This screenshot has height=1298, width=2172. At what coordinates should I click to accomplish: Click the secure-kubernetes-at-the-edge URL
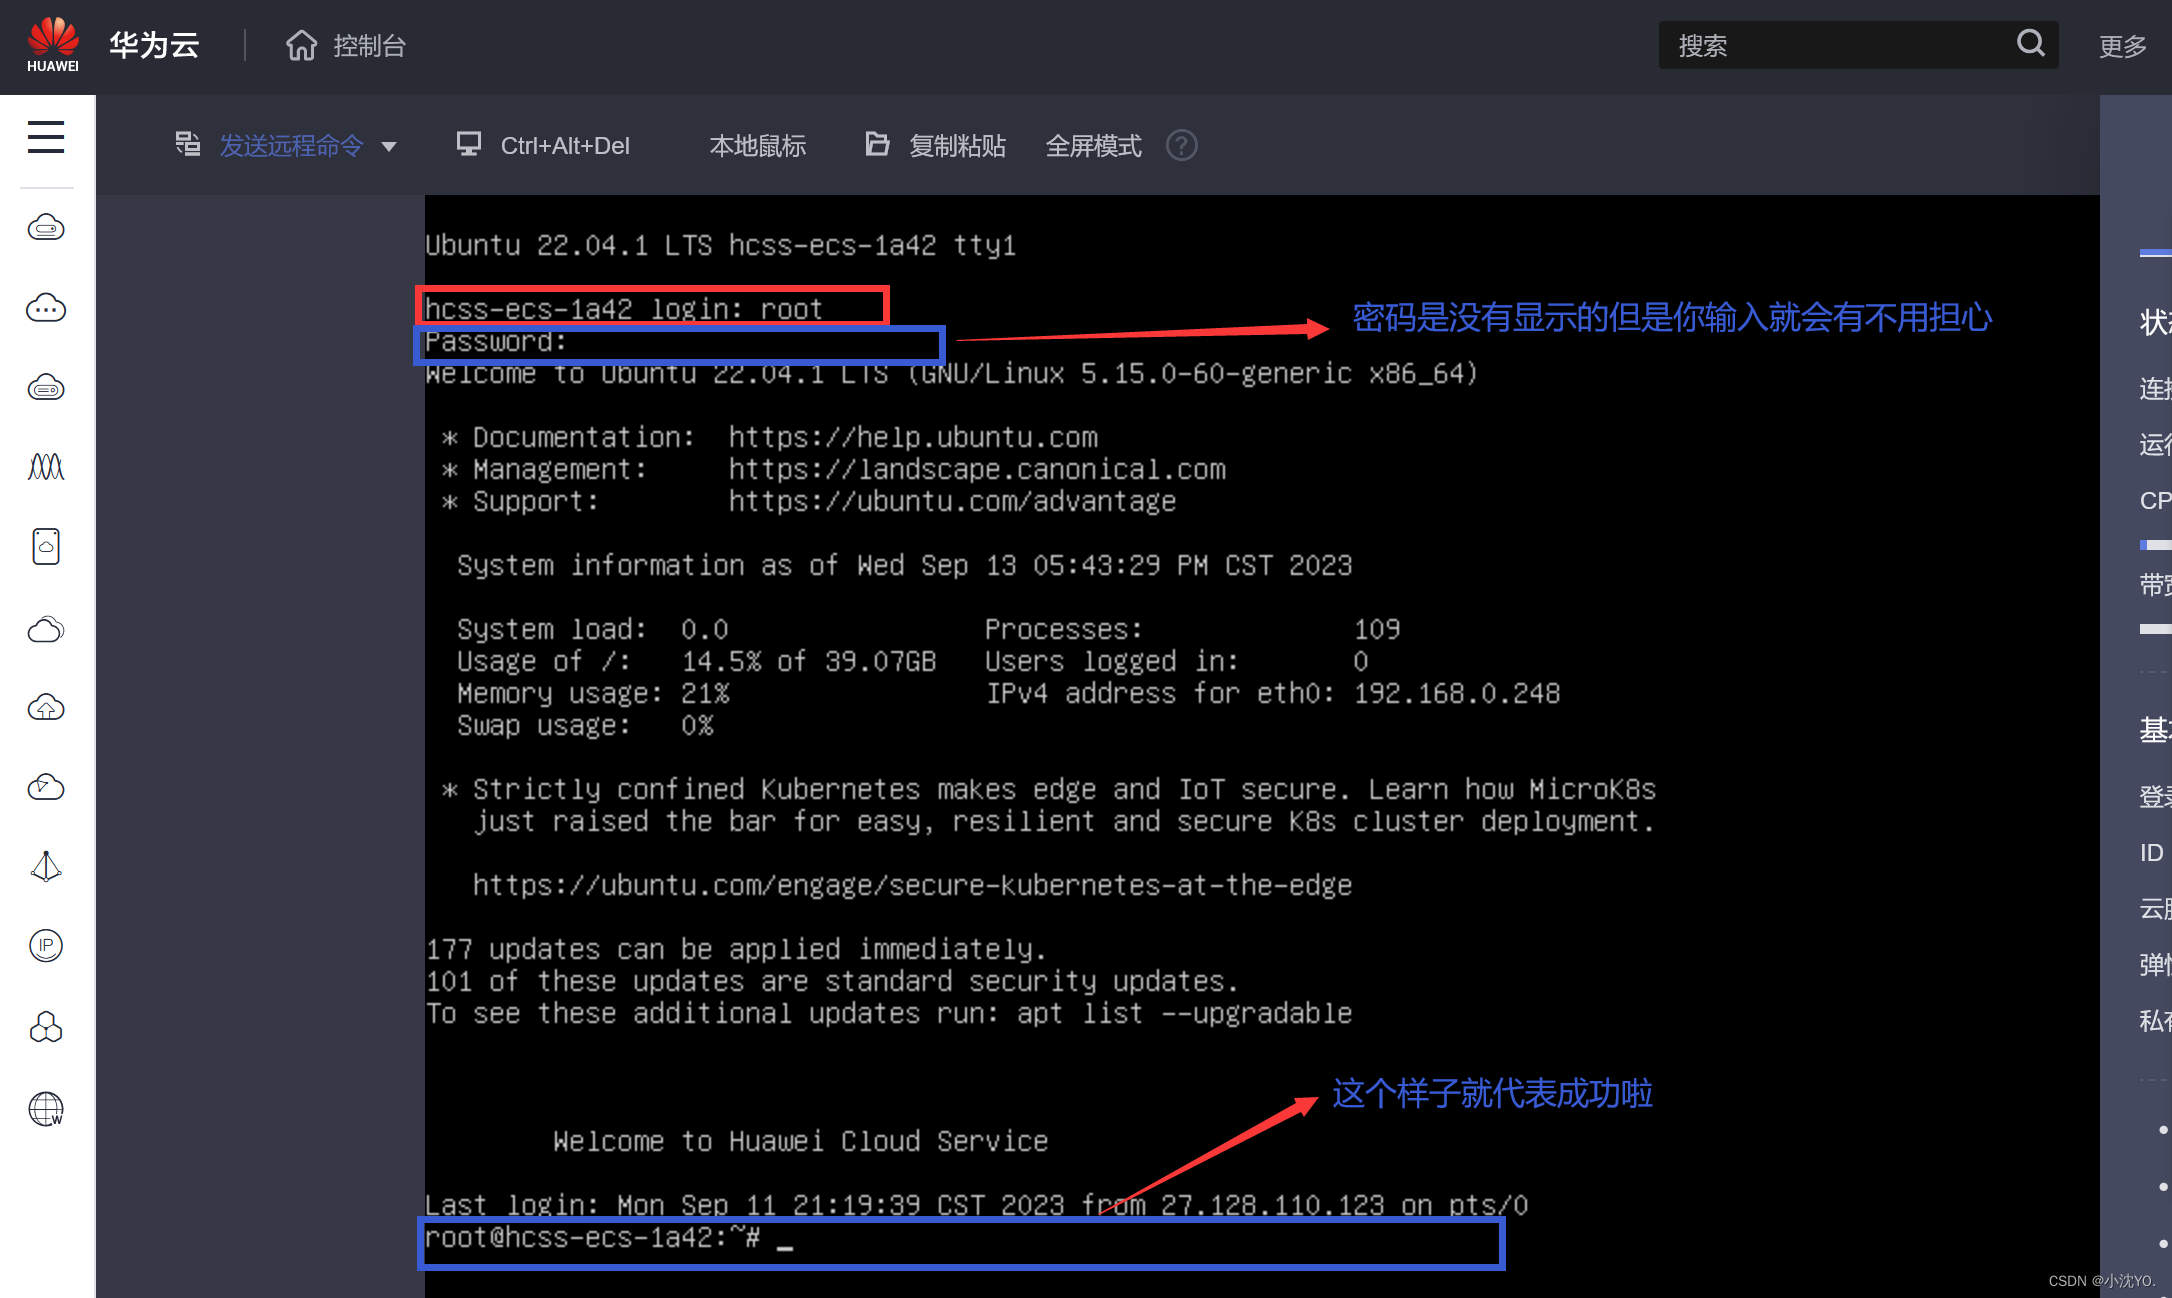click(x=912, y=886)
